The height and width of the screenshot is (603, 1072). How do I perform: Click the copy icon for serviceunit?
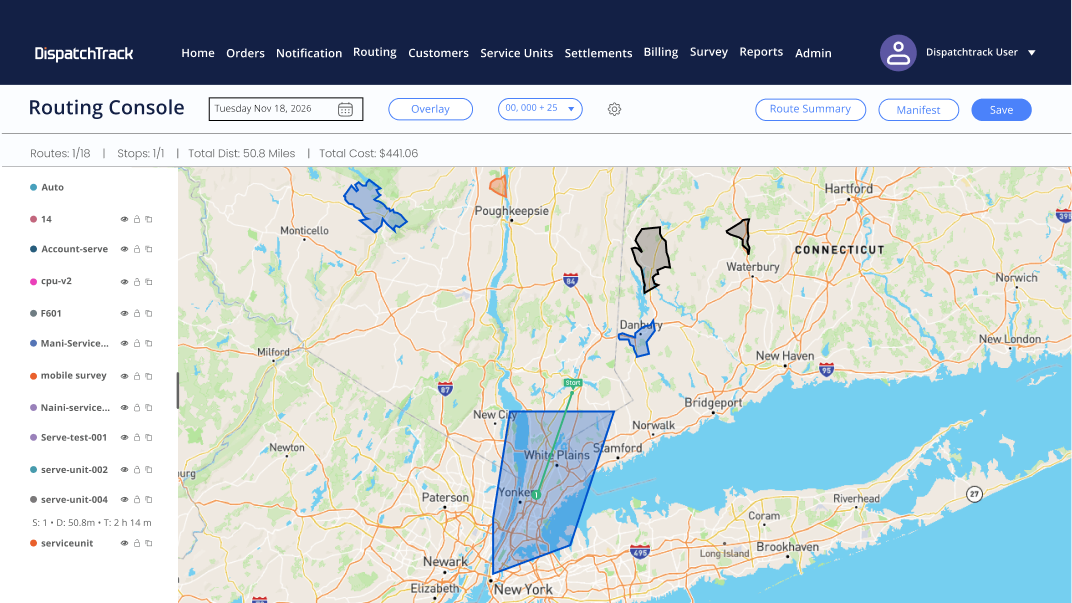pyautogui.click(x=148, y=544)
